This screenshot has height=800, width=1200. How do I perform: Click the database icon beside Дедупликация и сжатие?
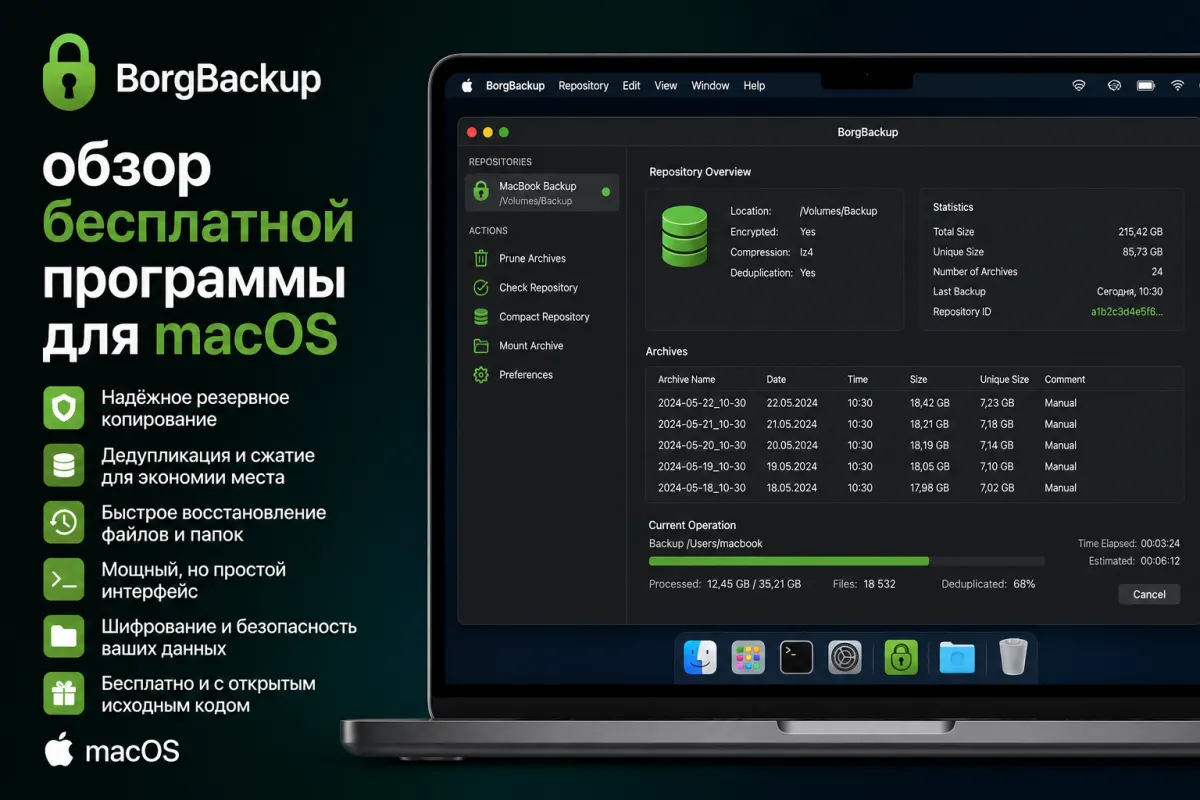[x=63, y=465]
